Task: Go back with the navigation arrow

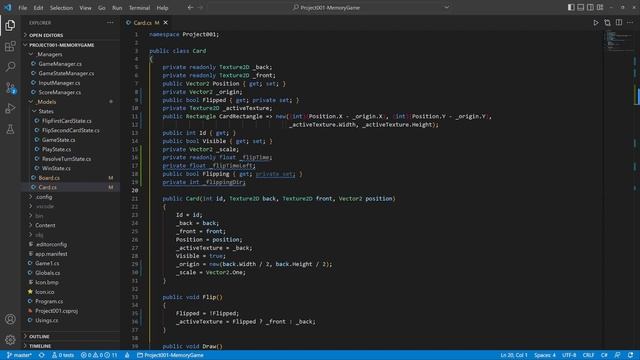Action: point(190,7)
